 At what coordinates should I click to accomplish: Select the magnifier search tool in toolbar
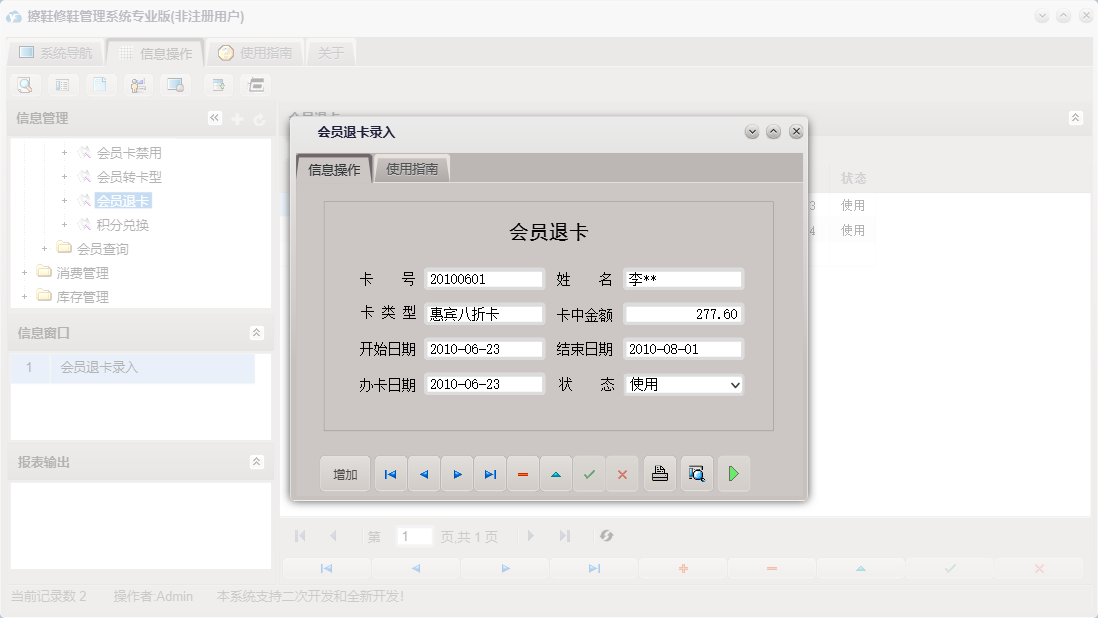24,85
